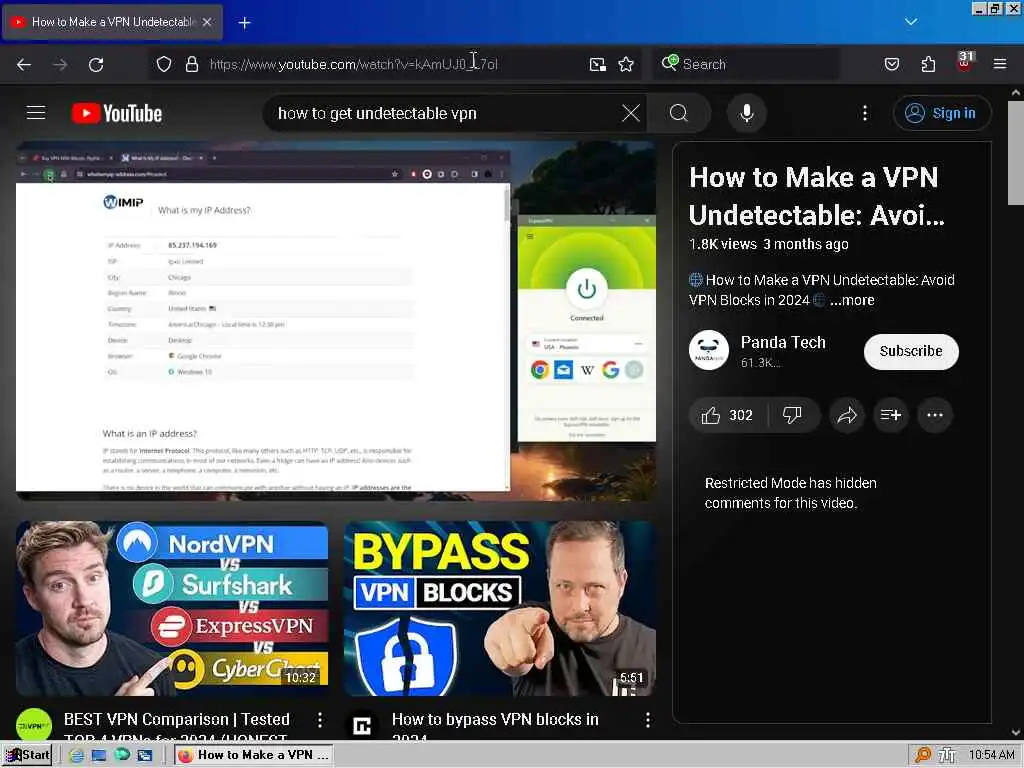The image size is (1024, 768).
Task: Click the video title How to Make a VPN Undetectable
Action: click(x=816, y=196)
